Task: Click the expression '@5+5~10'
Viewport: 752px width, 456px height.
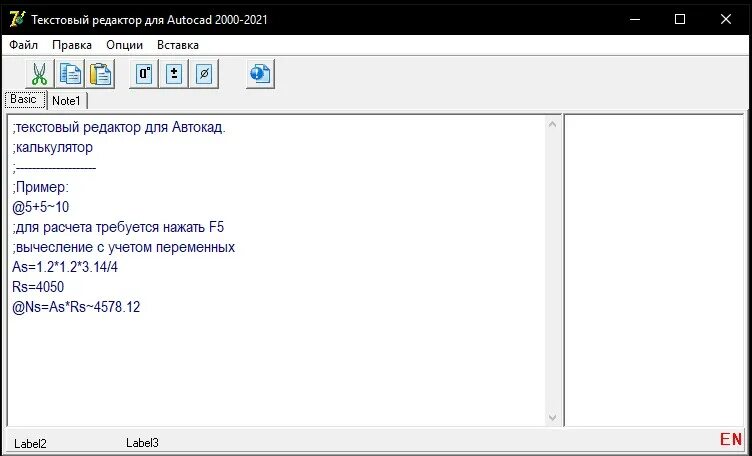Action: [41, 207]
